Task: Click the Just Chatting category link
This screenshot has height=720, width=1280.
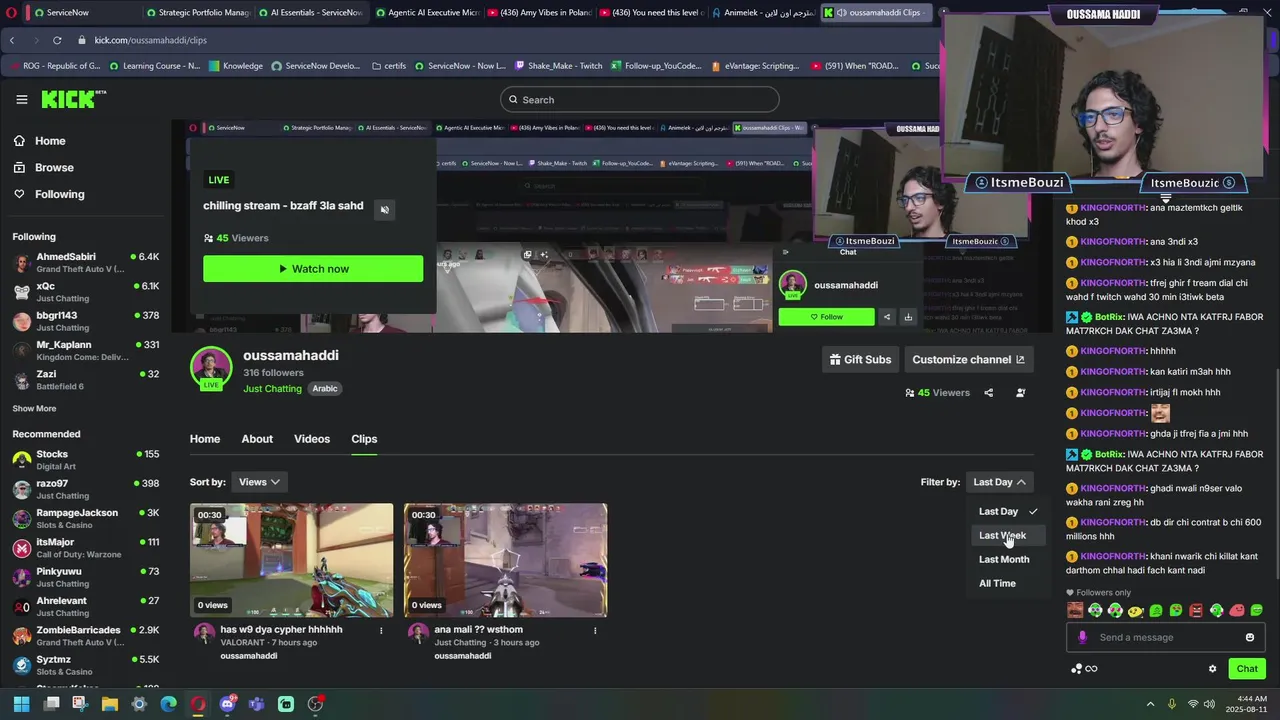Action: tap(272, 389)
